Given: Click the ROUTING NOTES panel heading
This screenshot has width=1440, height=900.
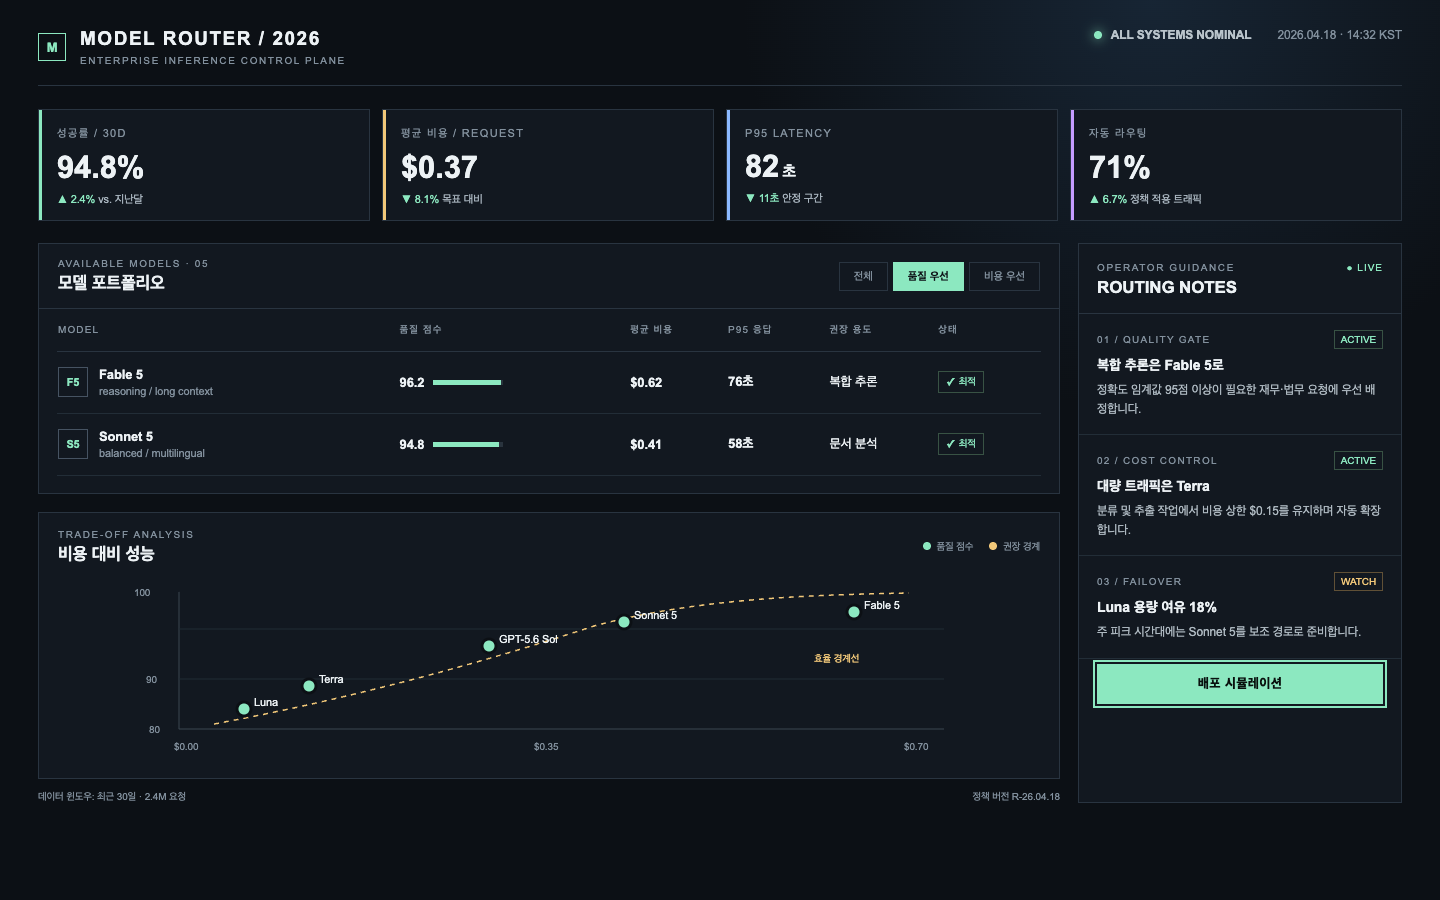Looking at the screenshot, I should (x=1167, y=288).
